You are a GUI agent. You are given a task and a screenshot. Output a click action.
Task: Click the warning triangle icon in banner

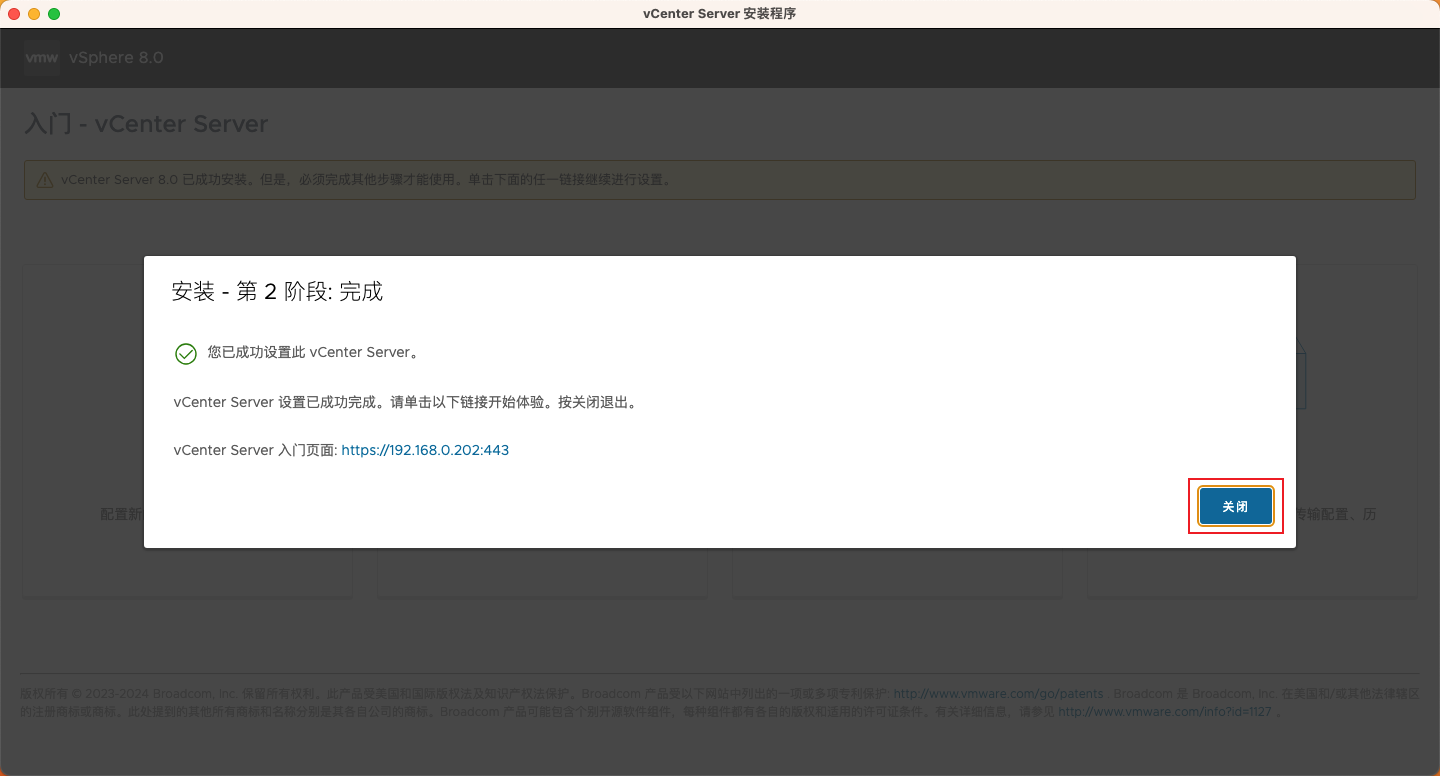click(45, 181)
